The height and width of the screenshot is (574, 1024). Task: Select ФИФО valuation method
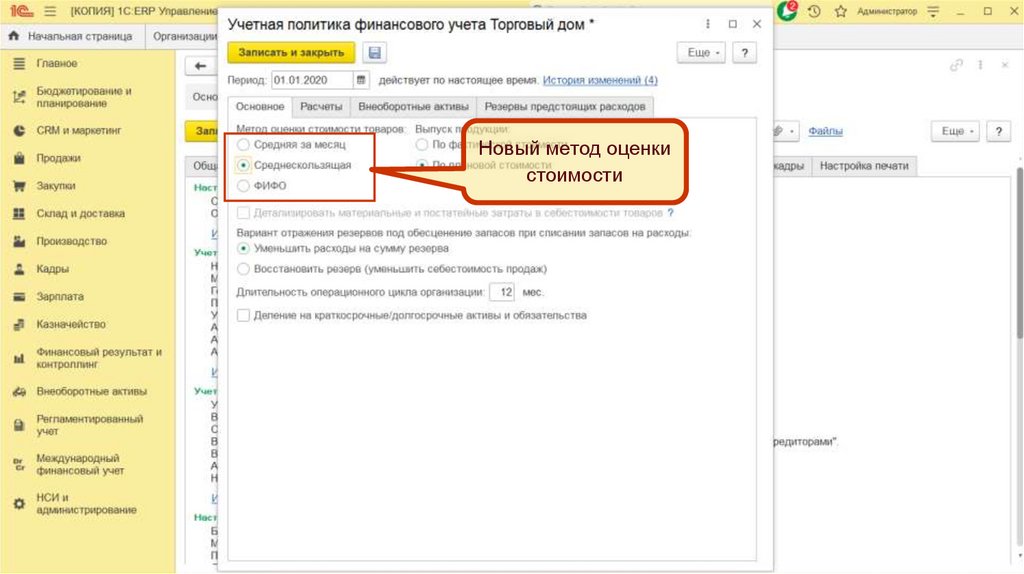click(243, 185)
